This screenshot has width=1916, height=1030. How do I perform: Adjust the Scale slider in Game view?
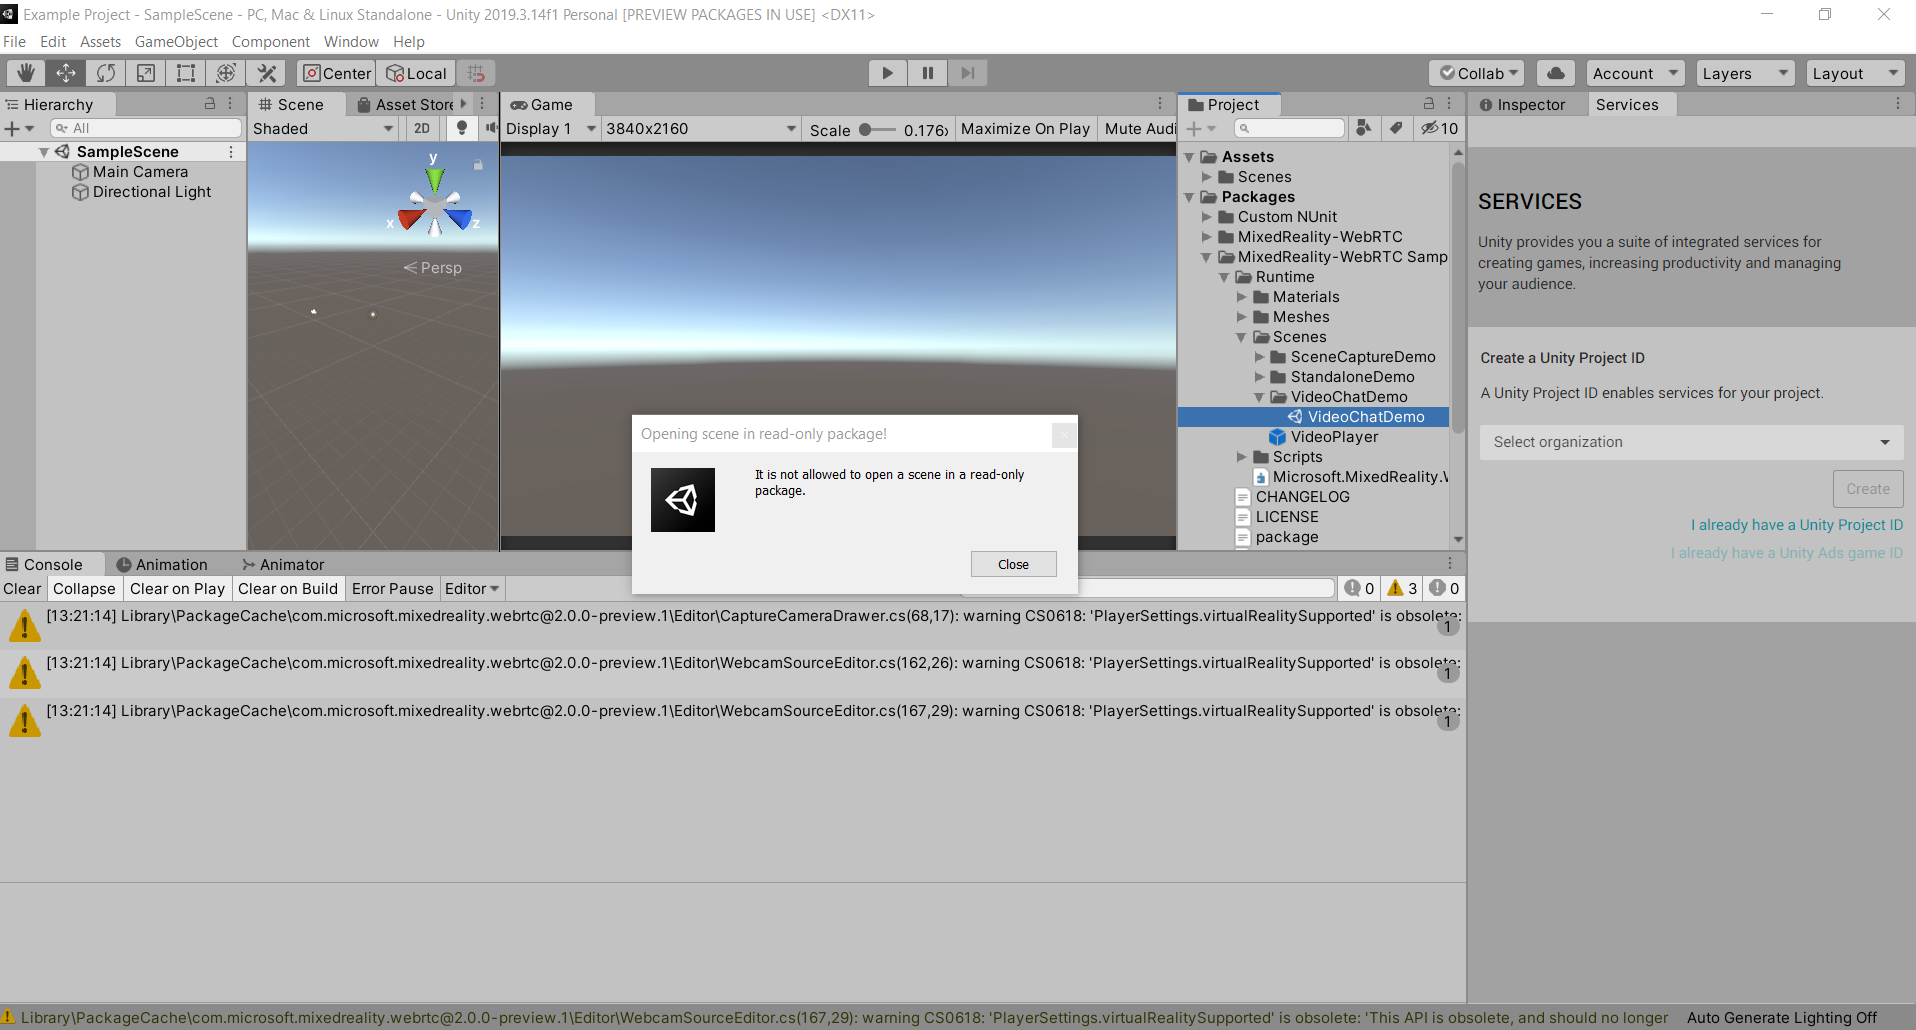tap(865, 129)
